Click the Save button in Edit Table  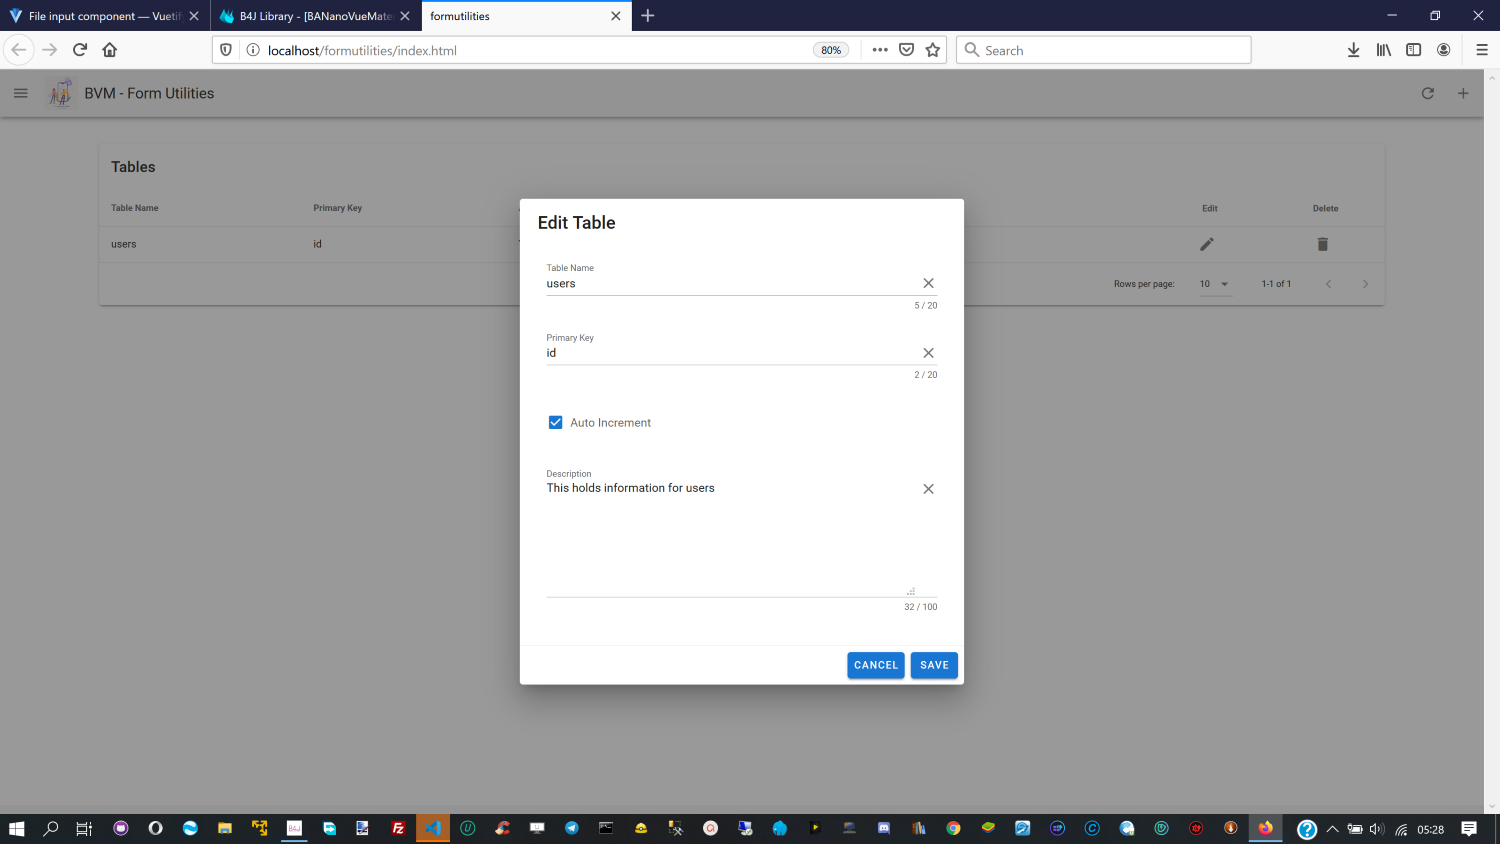934,665
